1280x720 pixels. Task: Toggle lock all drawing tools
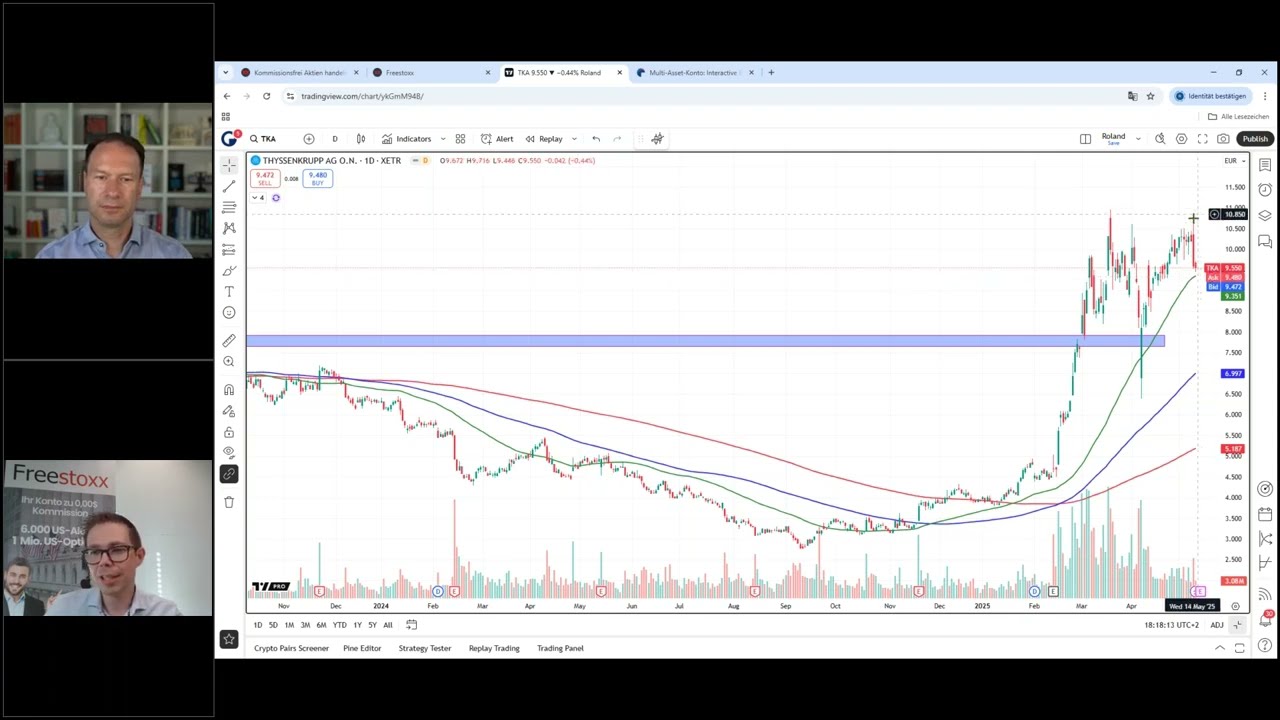pyautogui.click(x=229, y=432)
